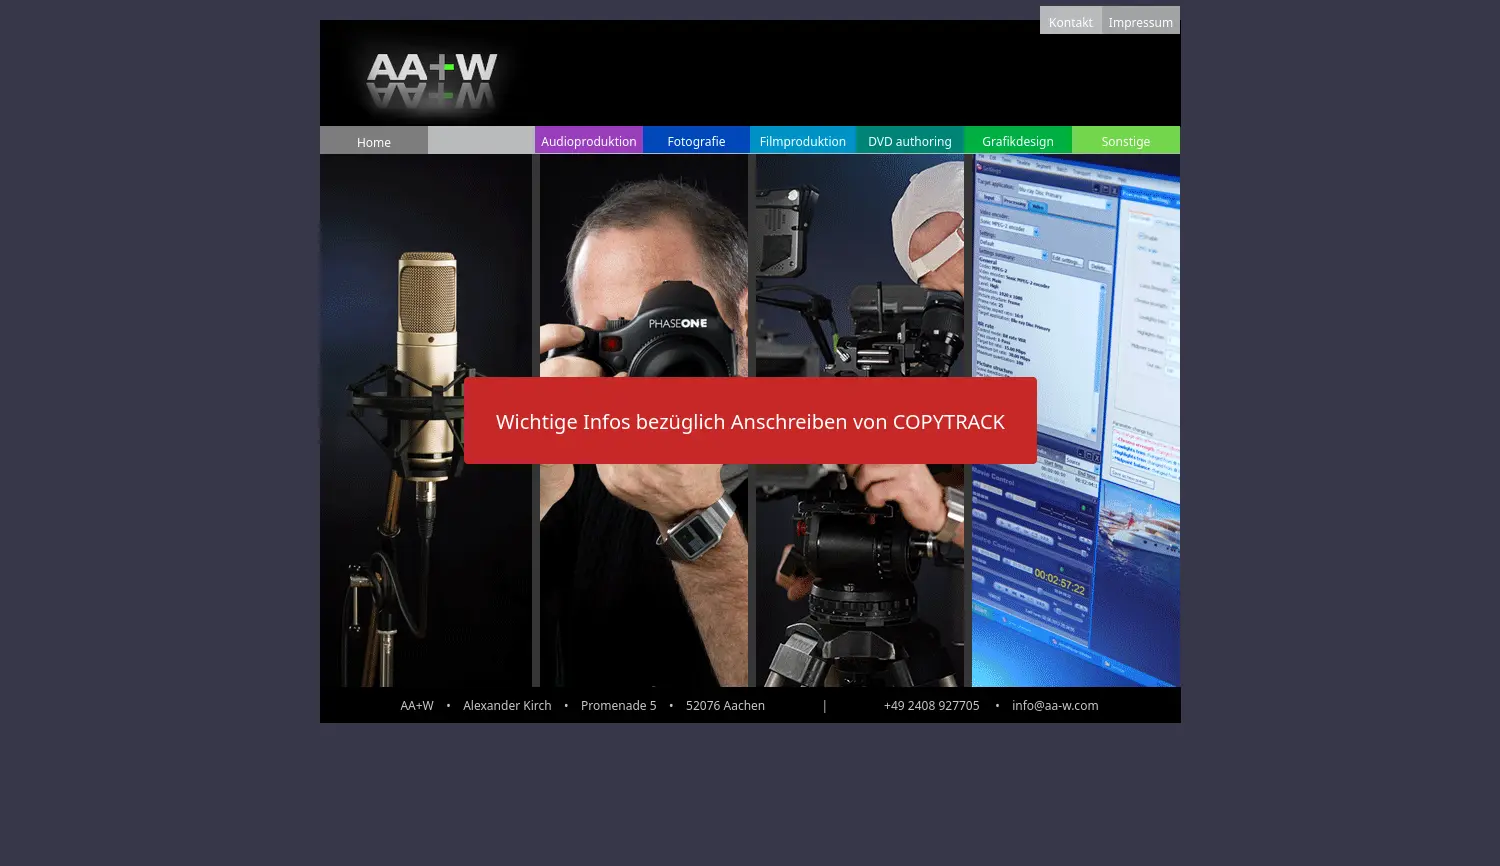Open the Kontakt page
The image size is (1500, 866).
coord(1070,22)
